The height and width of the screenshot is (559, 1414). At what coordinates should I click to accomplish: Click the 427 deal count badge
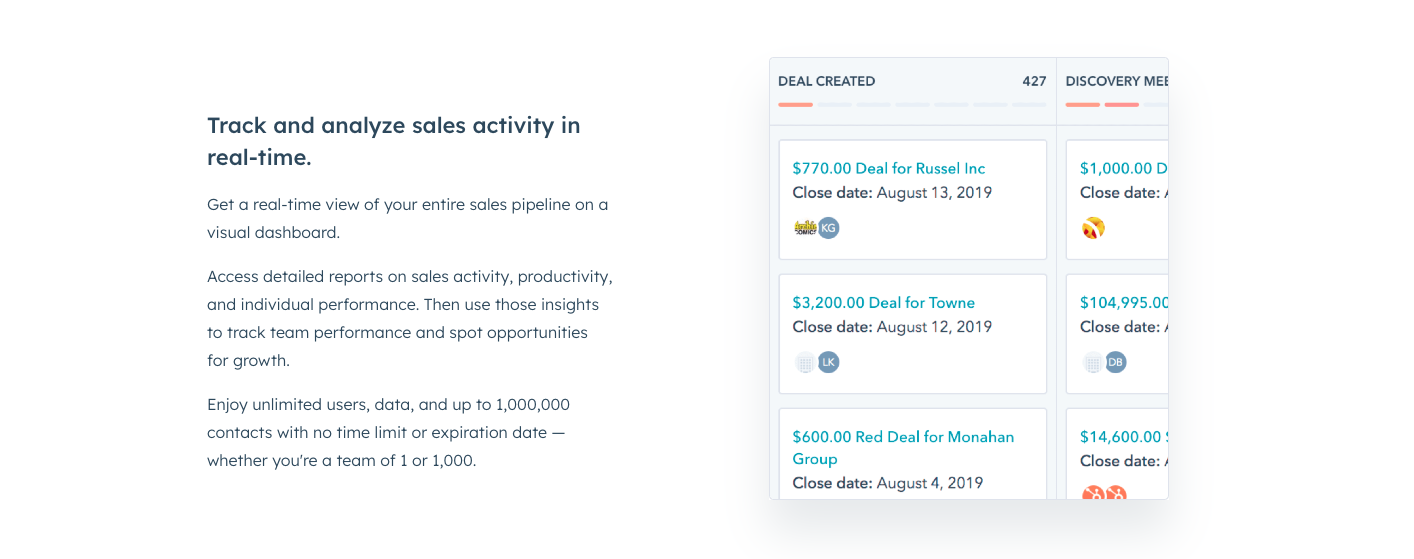click(x=1034, y=81)
